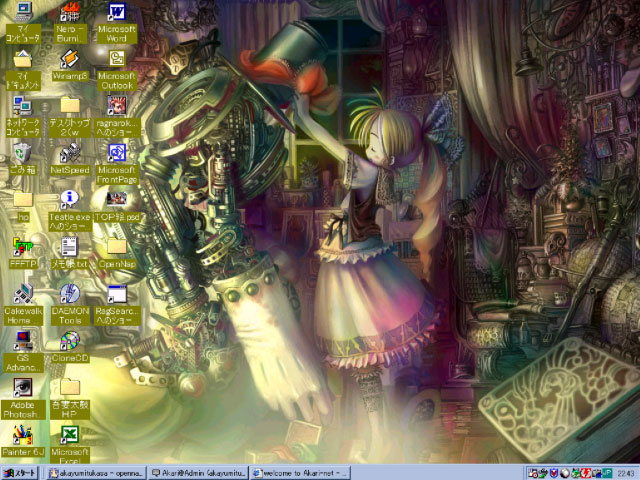Open Microsoft FrontPage shortcut
Image resolution: width=640 pixels, height=480 pixels.
click(x=116, y=153)
